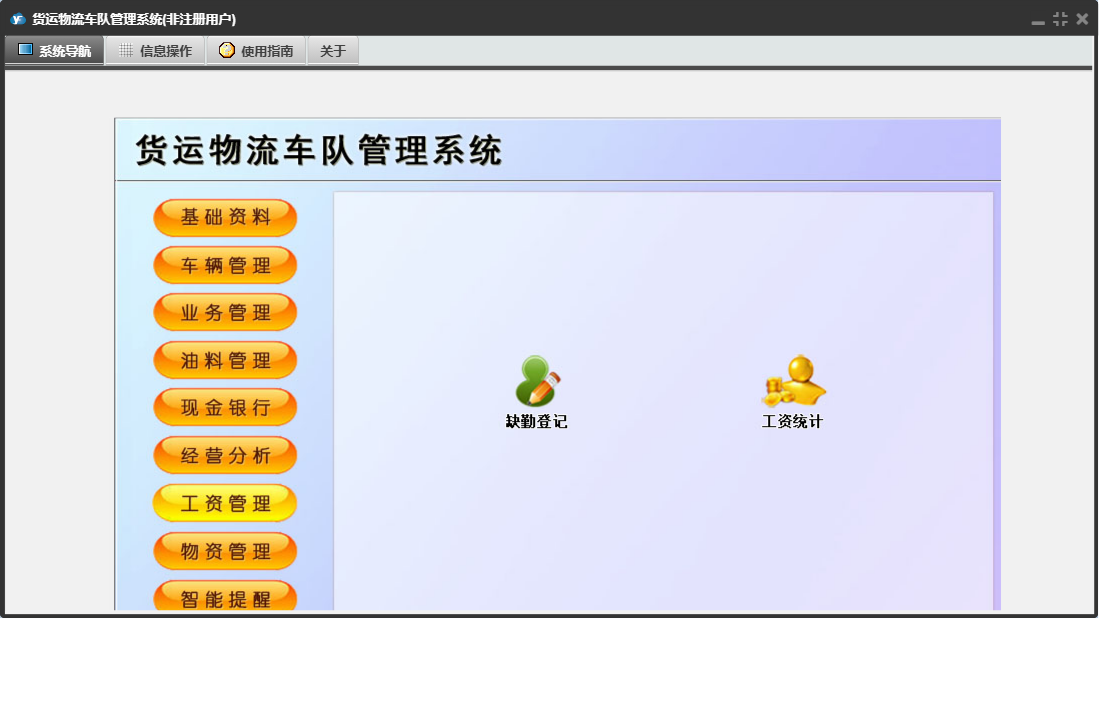Go to 油料管理 section
Viewport: 1099px width, 723px height.
pyautogui.click(x=225, y=361)
